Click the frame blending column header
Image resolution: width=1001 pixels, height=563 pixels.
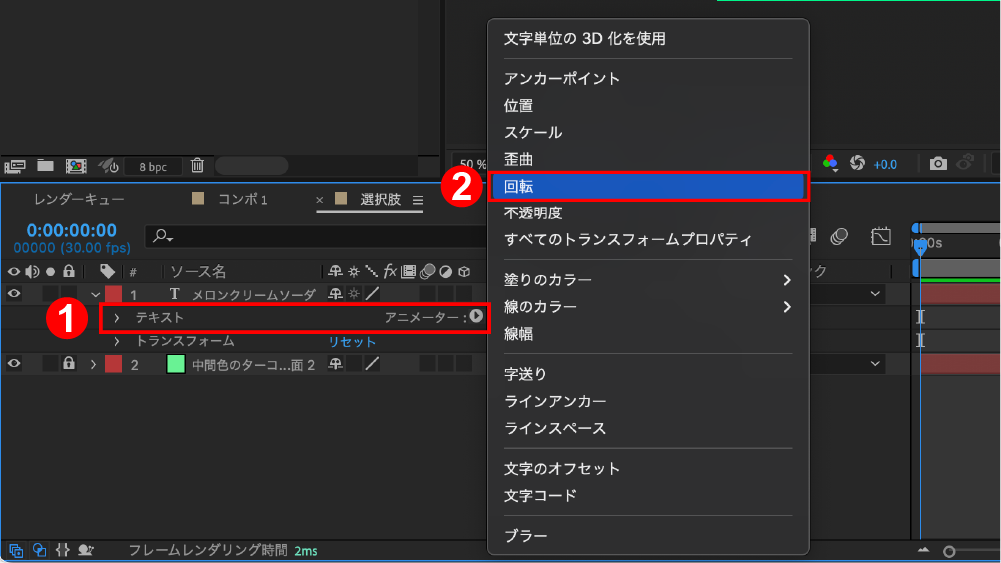click(409, 272)
